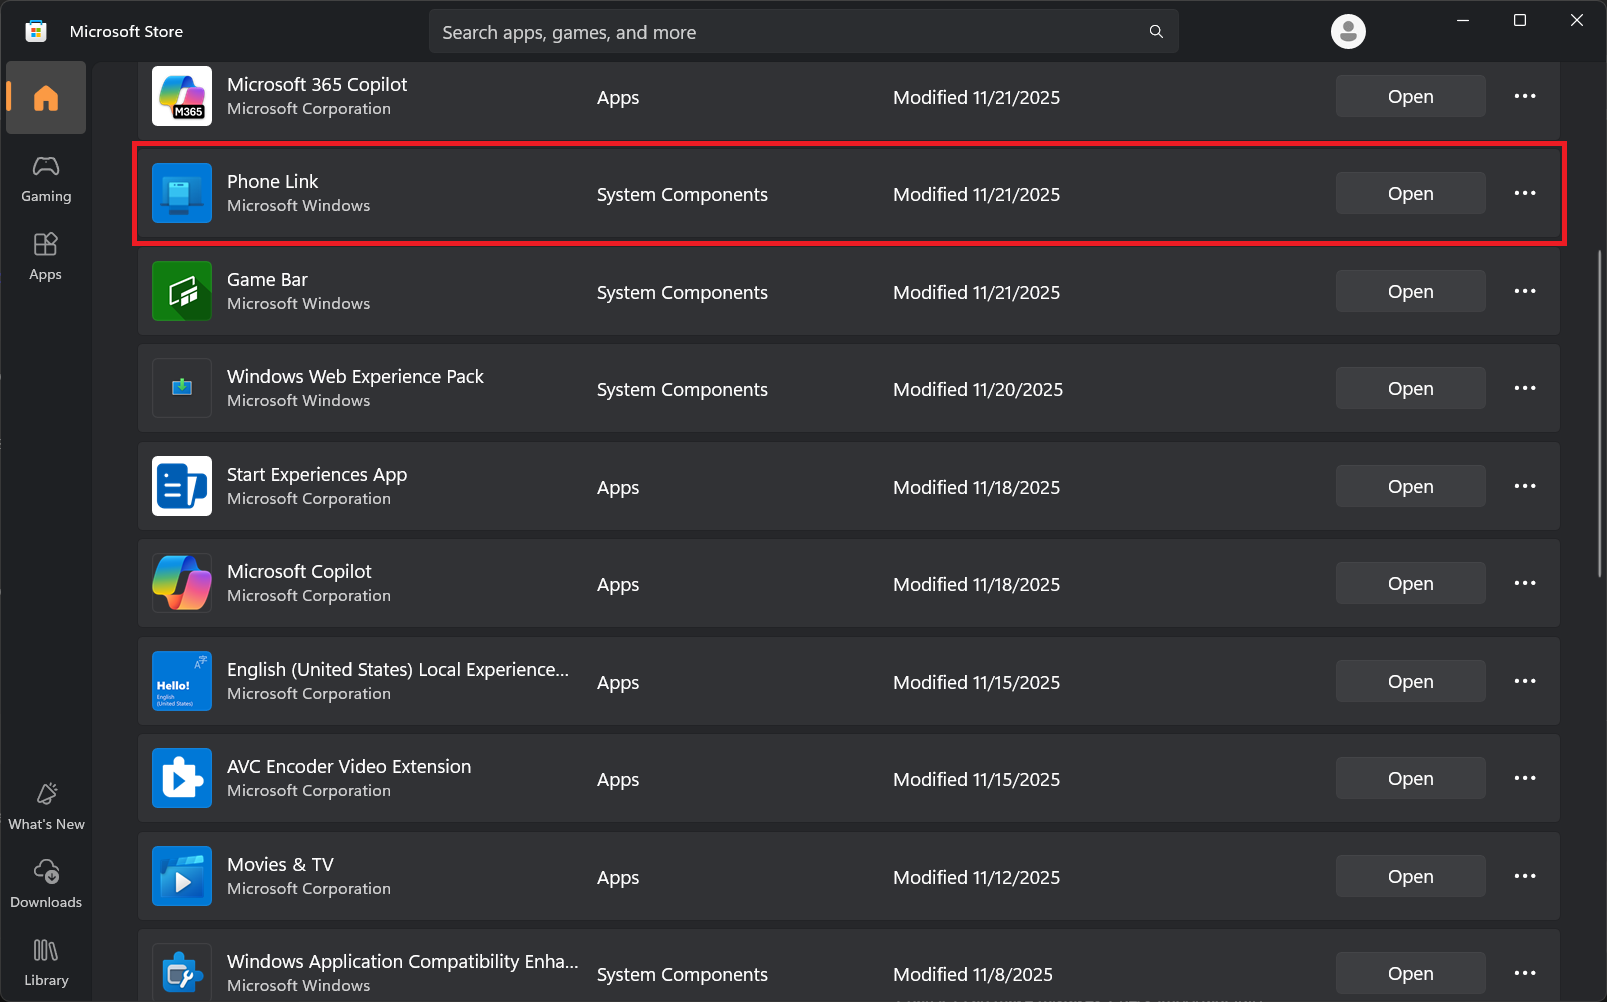Open more options menu for Game Bar
1607x1002 pixels.
[x=1525, y=291]
